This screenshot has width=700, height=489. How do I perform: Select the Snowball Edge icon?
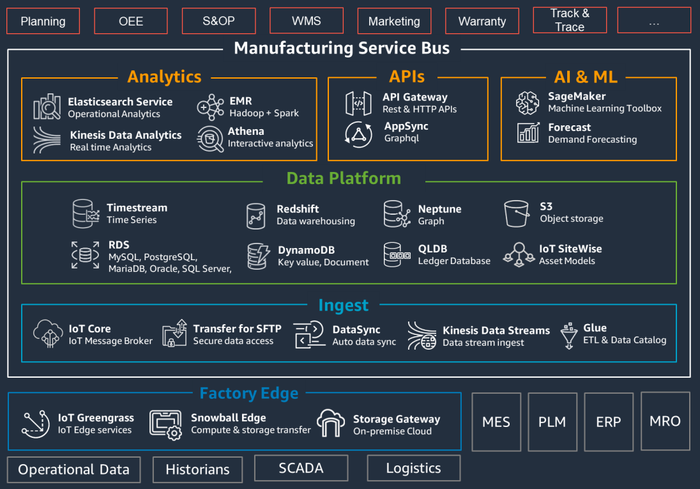(x=166, y=425)
